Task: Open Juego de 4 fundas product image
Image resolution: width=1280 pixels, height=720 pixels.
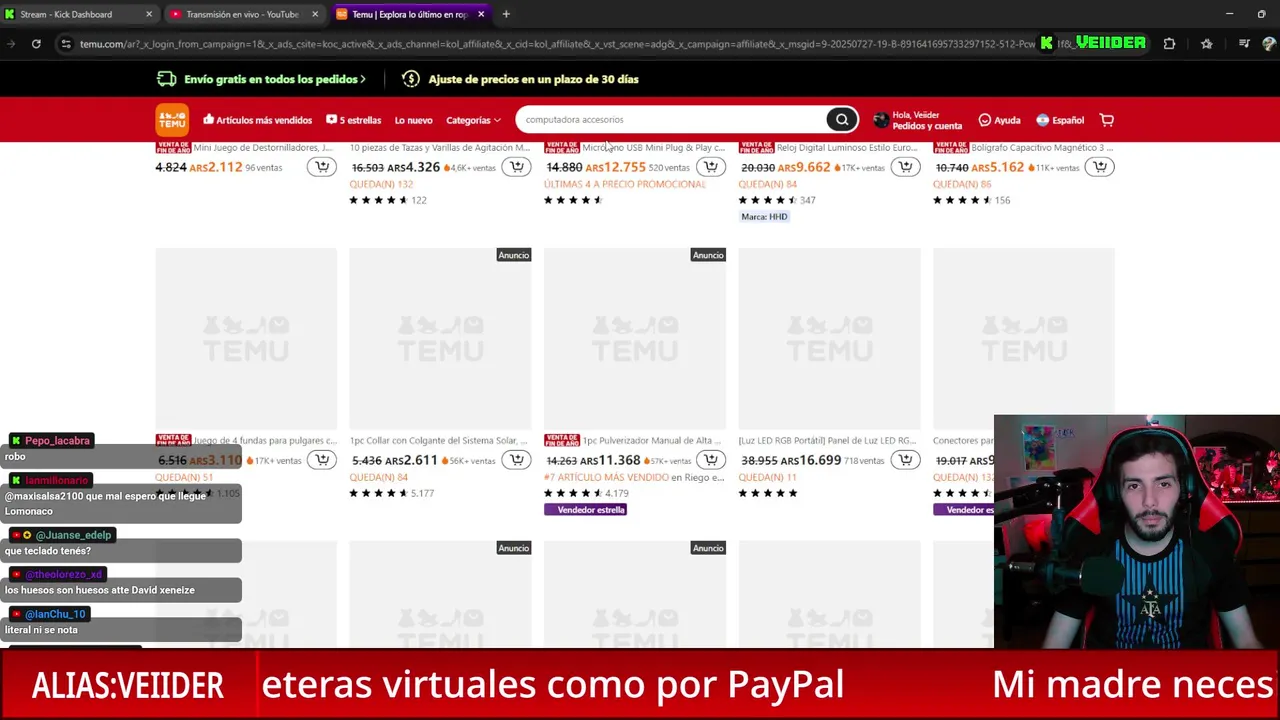Action: tap(246, 339)
